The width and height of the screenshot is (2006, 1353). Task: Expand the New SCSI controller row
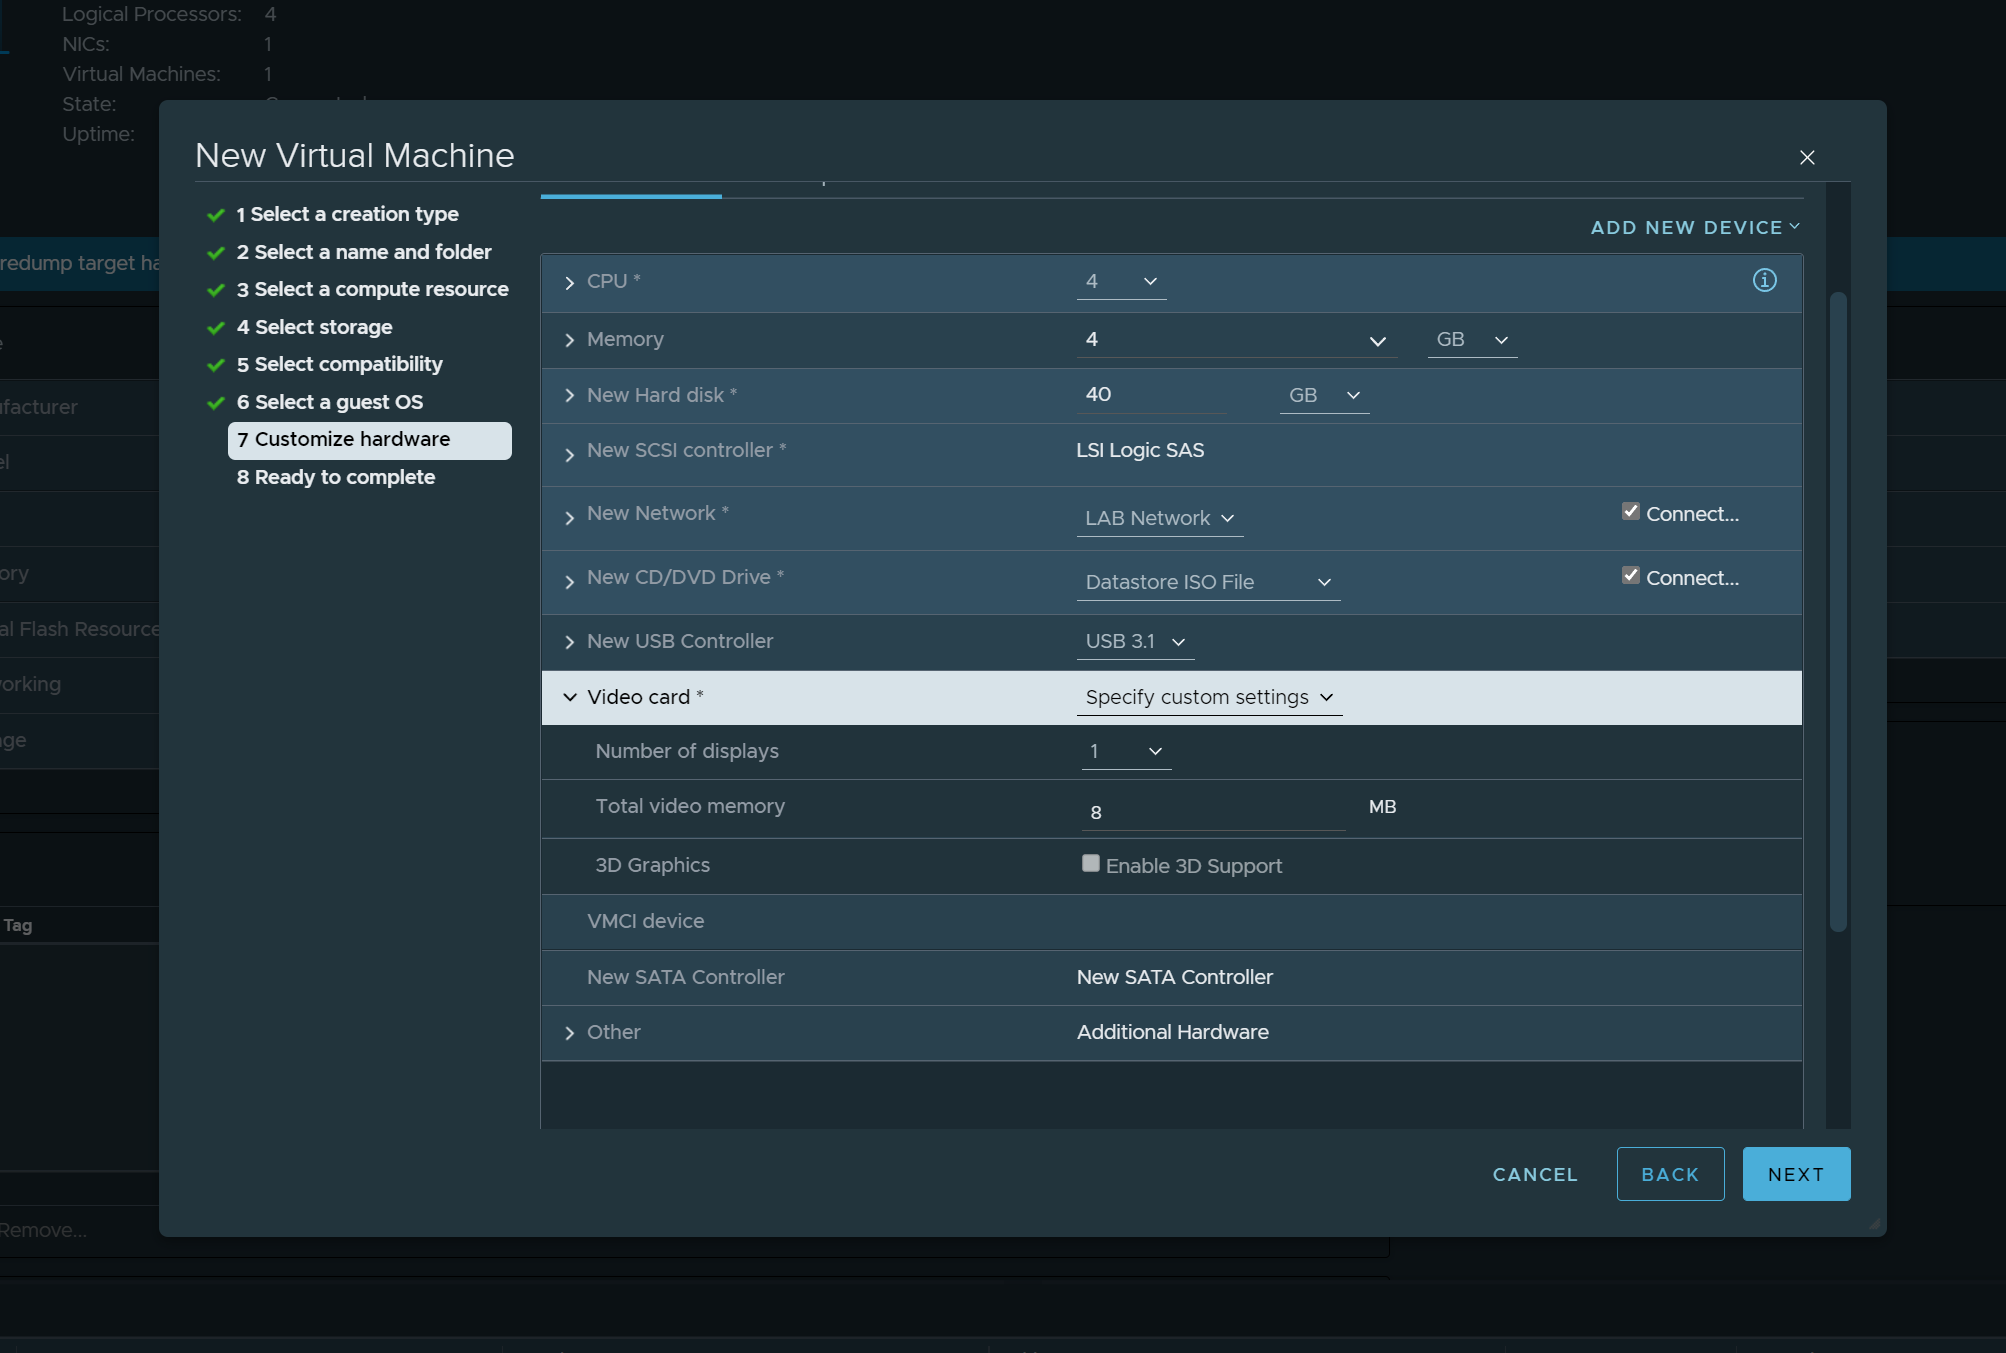(x=570, y=455)
